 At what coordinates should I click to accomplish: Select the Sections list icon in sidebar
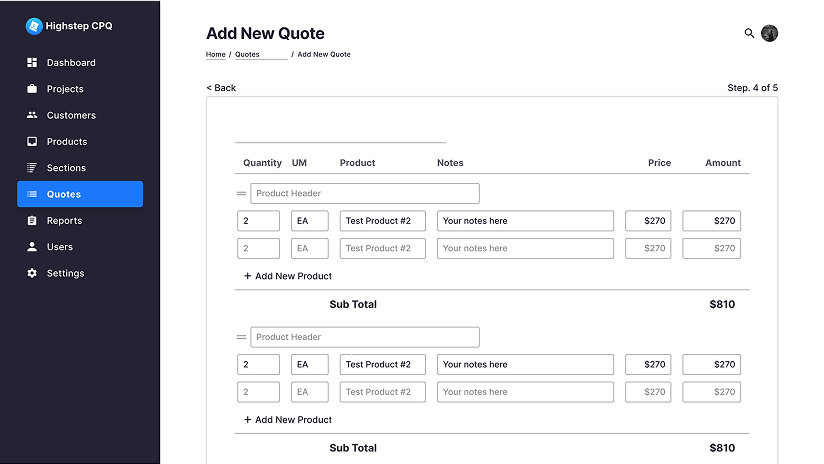pos(32,168)
